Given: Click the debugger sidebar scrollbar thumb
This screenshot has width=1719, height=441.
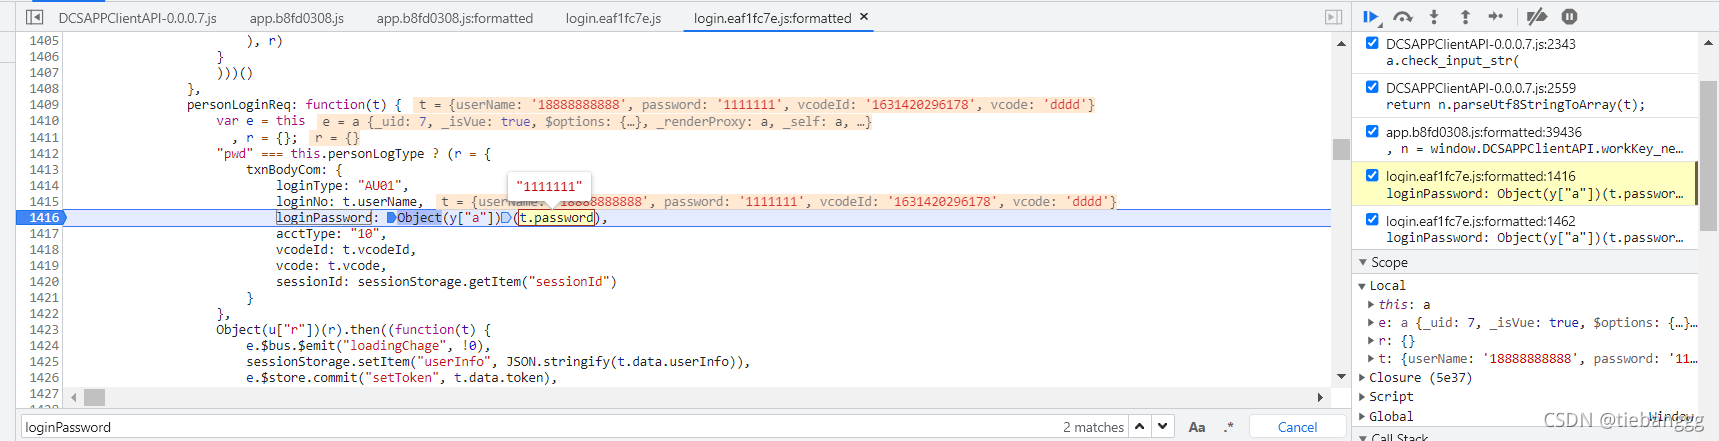Looking at the screenshot, I should tap(1708, 155).
